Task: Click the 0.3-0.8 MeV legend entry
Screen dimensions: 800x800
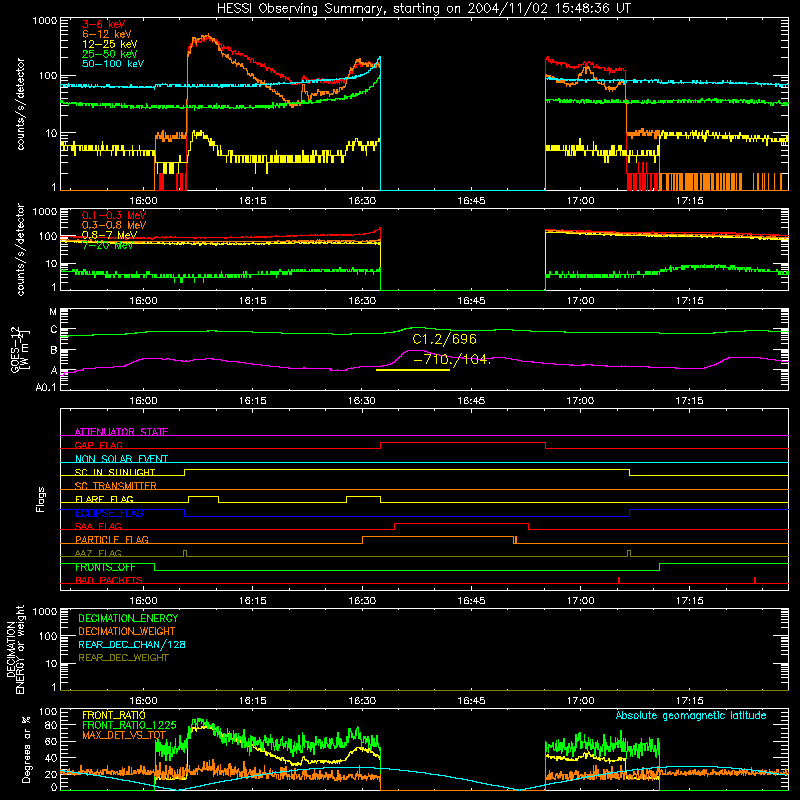Action: click(x=114, y=225)
